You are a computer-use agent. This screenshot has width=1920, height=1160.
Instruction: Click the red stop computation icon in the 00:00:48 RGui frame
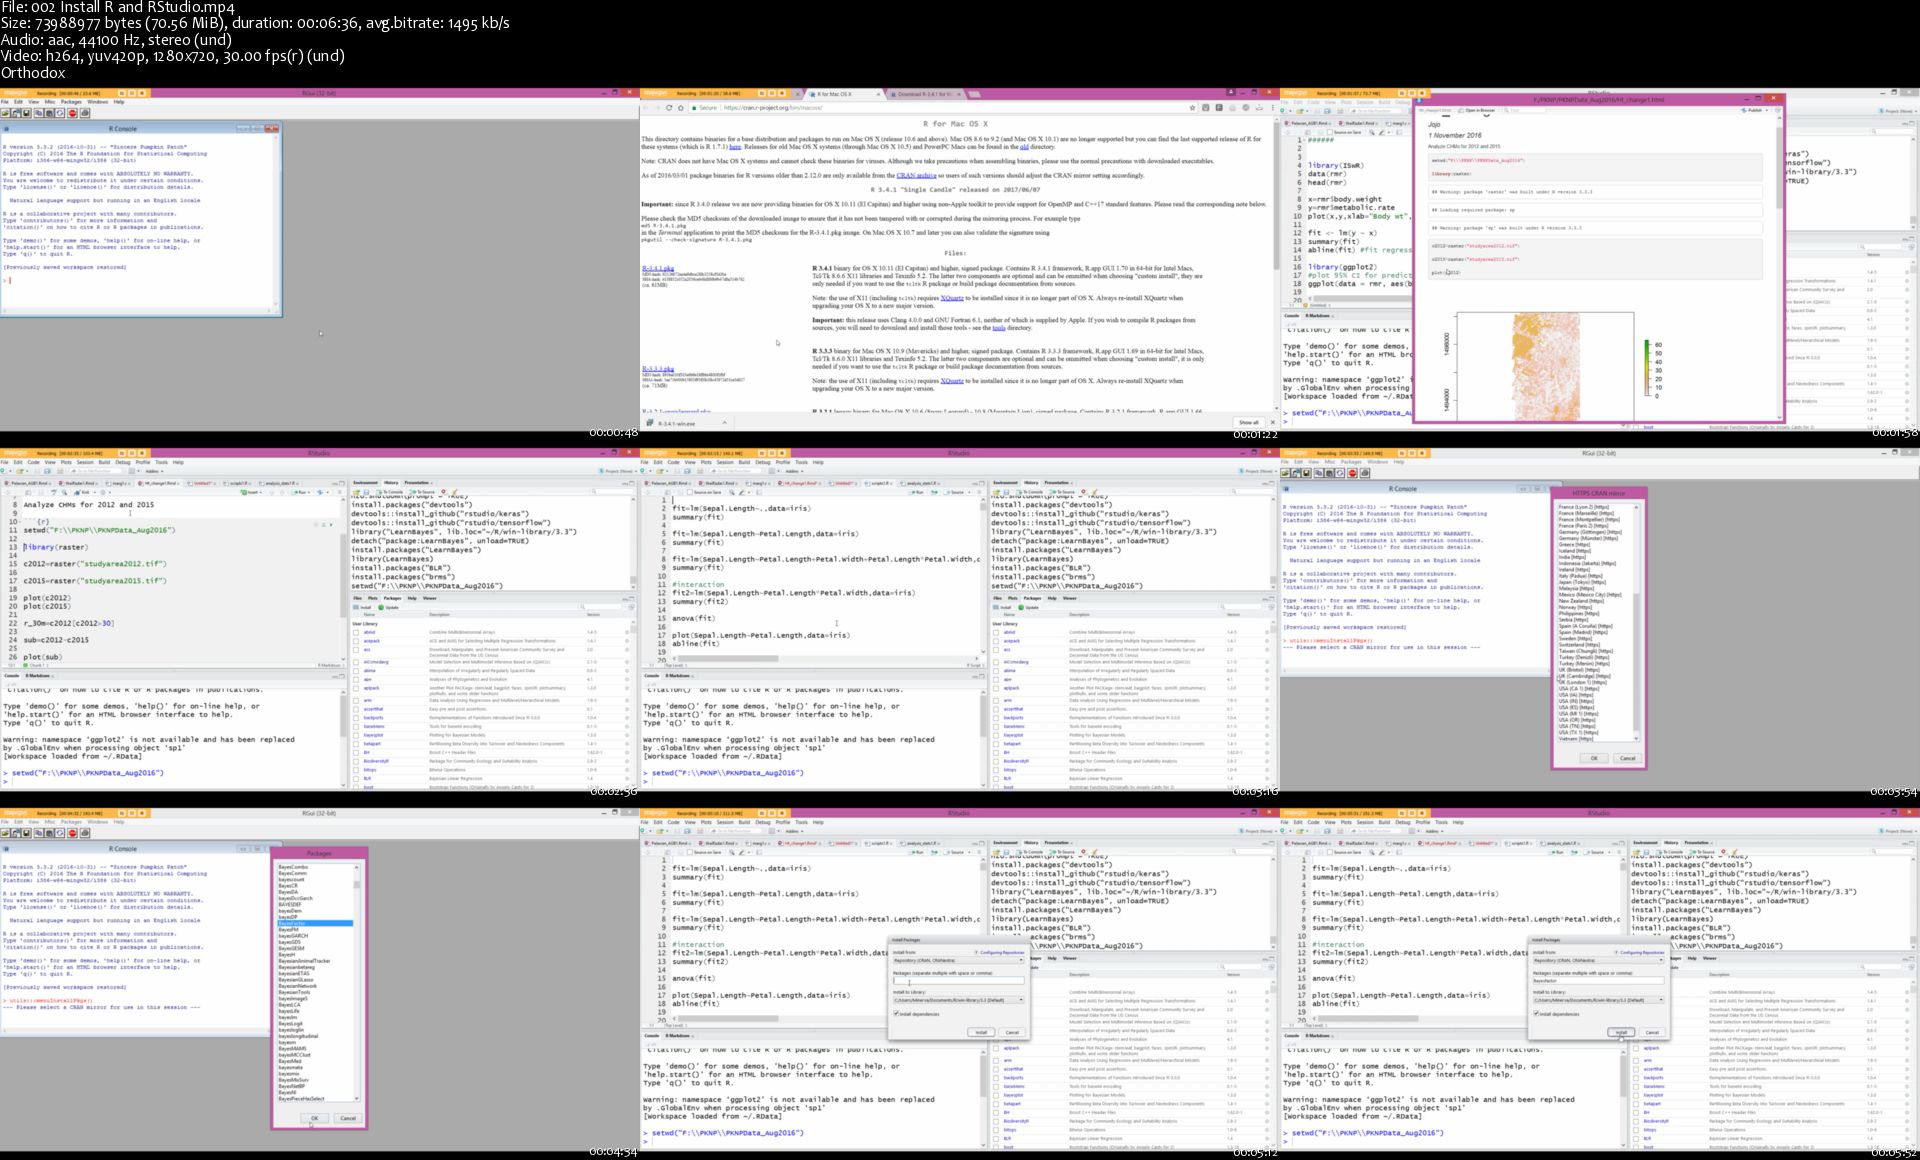click(72, 113)
